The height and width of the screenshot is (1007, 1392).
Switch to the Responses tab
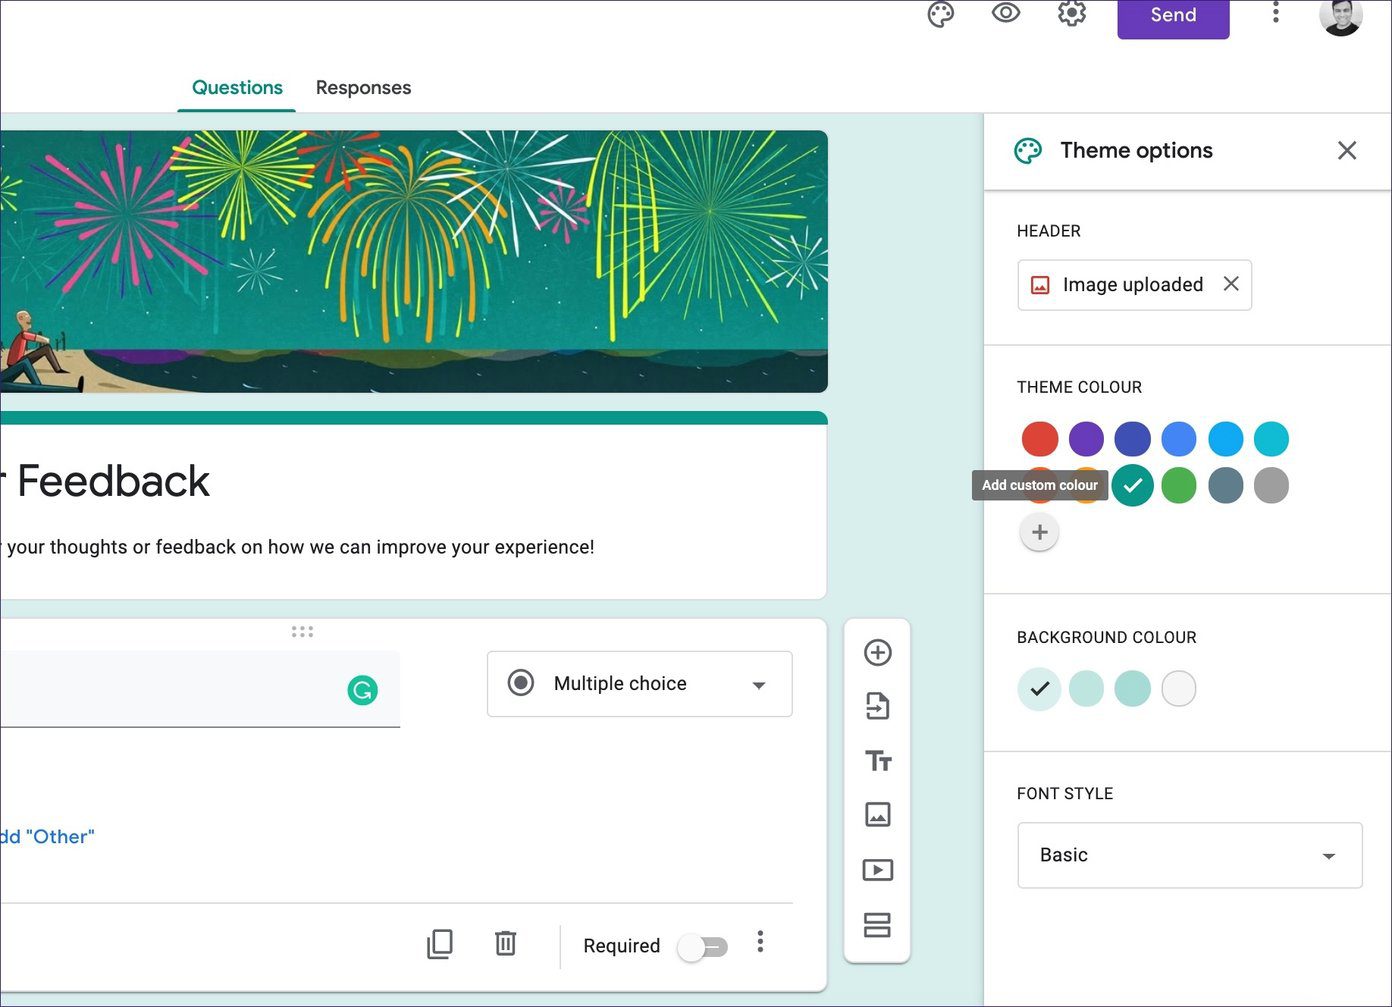(363, 87)
